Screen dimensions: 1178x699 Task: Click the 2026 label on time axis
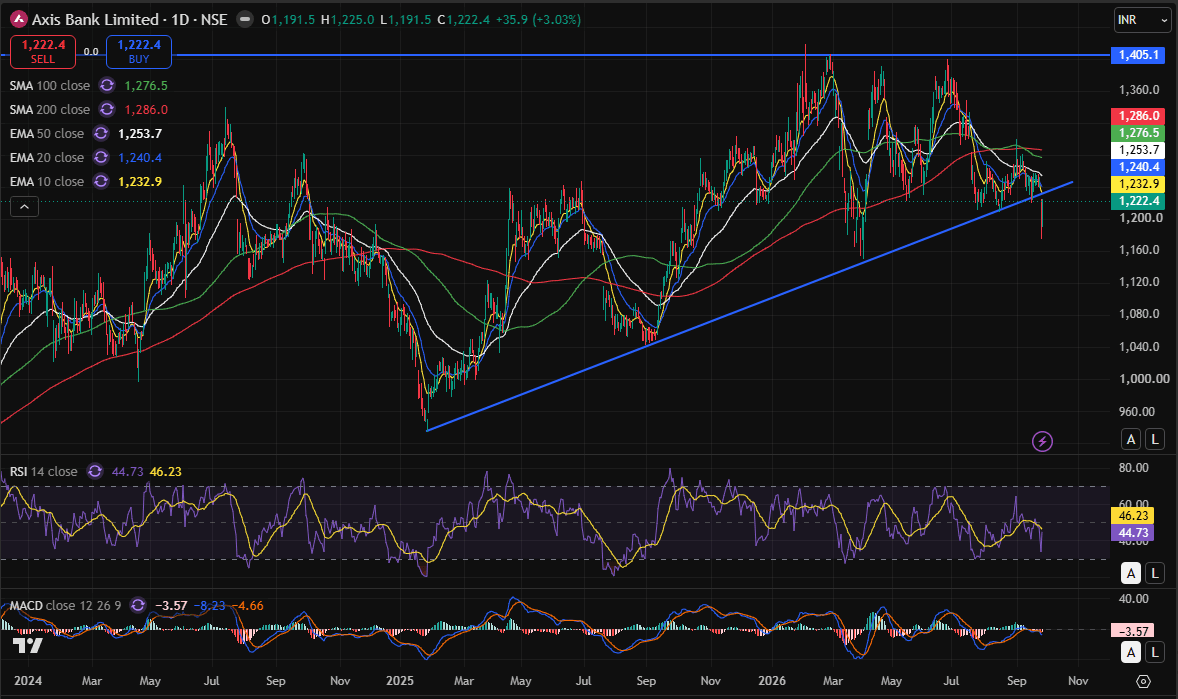tap(772, 681)
